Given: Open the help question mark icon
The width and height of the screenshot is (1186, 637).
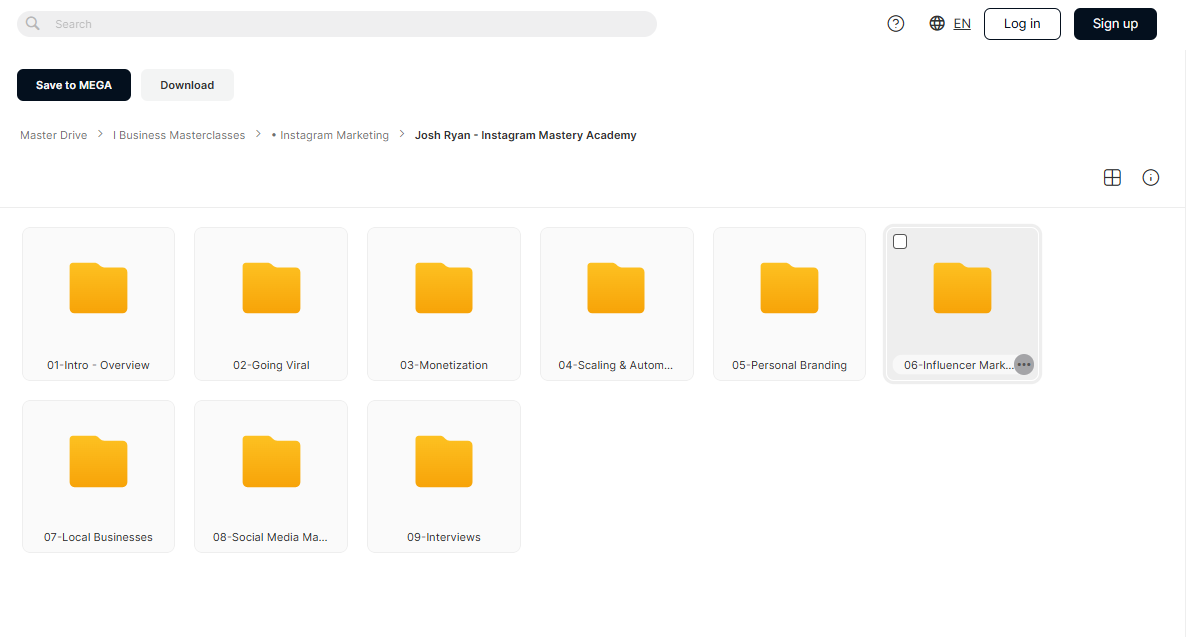Looking at the screenshot, I should pos(896,23).
